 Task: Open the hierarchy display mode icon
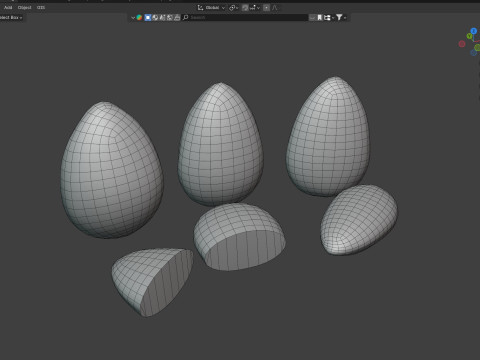tap(327, 17)
